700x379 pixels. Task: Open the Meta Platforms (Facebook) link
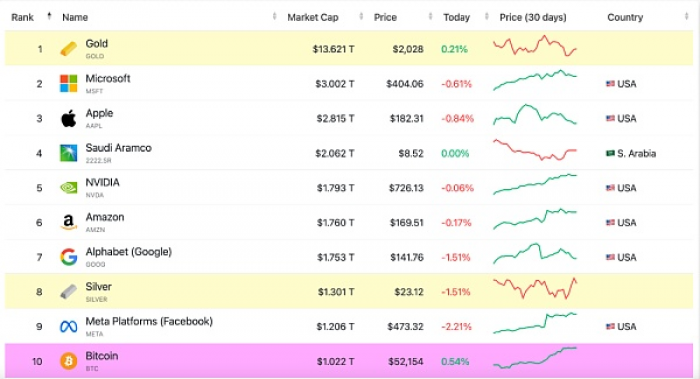coord(149,321)
